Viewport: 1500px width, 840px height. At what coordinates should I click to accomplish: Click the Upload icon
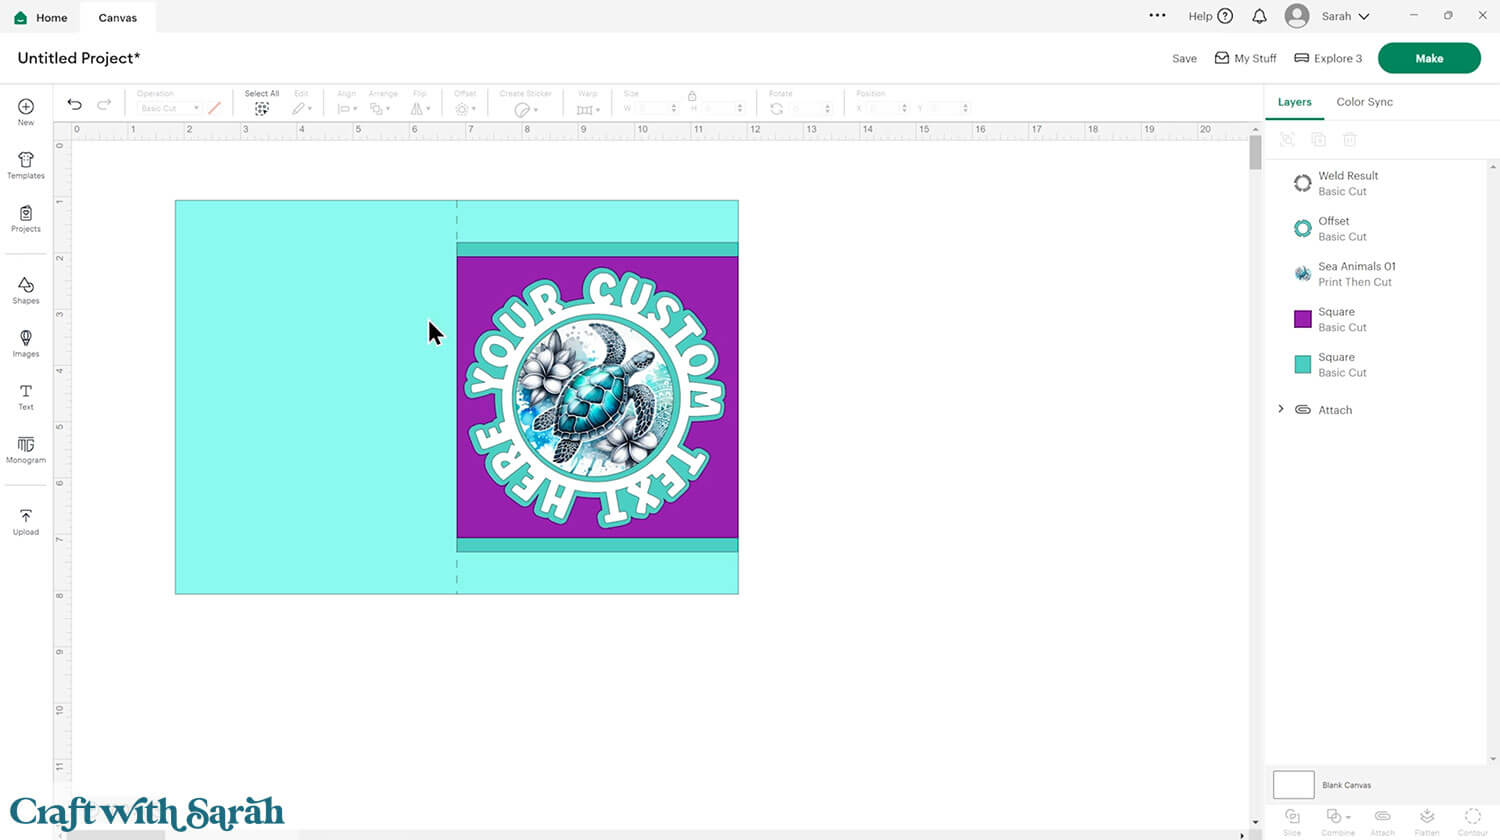point(26,521)
